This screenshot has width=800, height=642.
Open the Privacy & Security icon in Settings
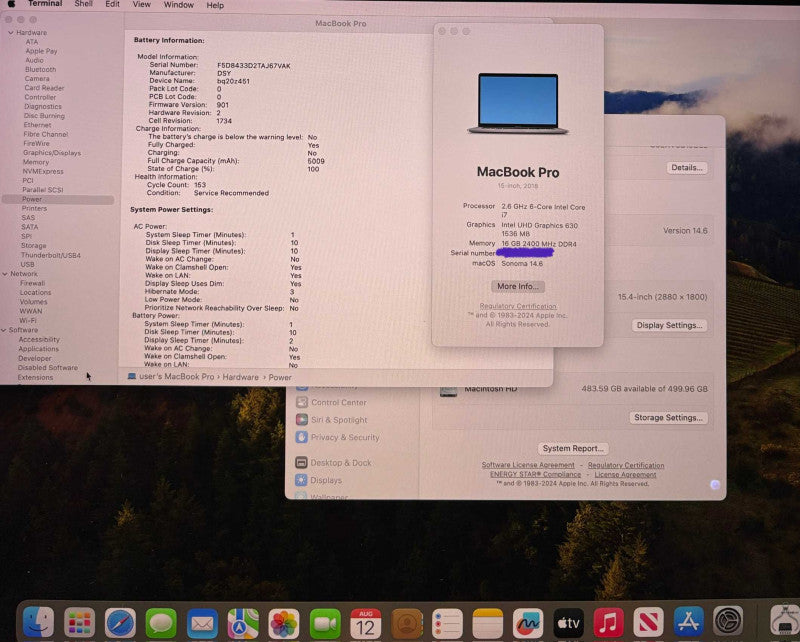click(302, 437)
